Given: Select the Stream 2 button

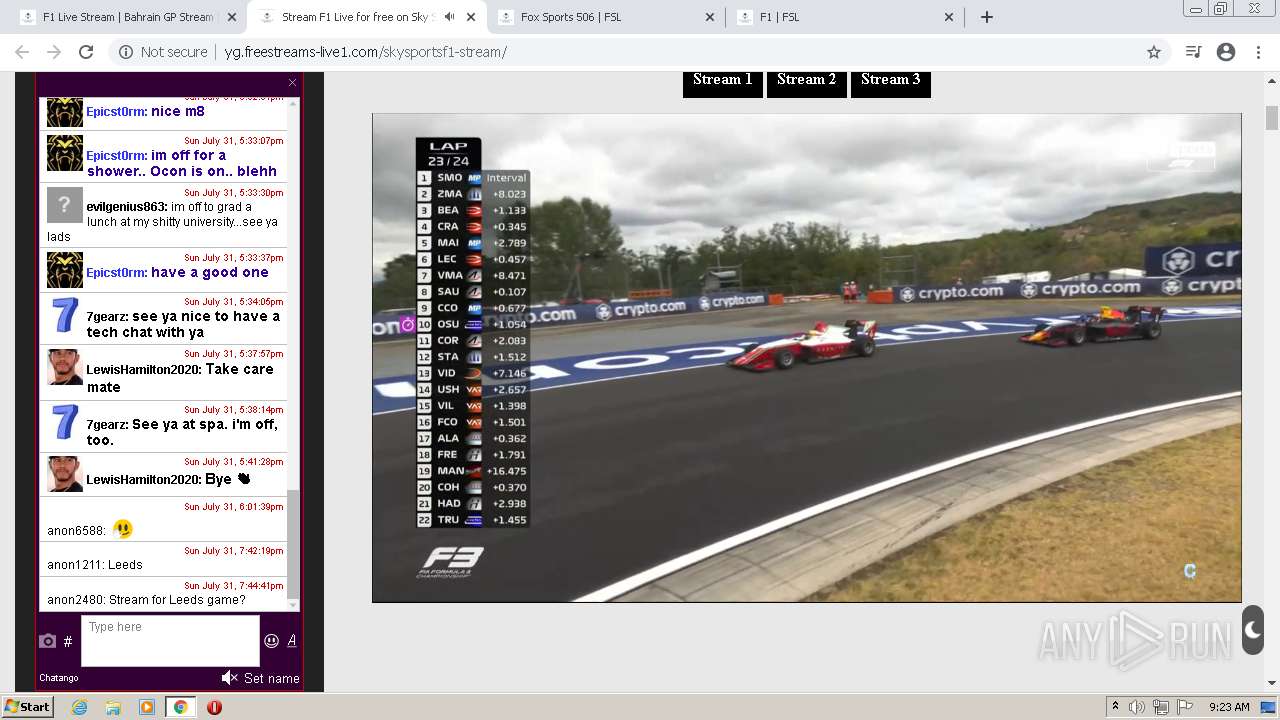Looking at the screenshot, I should point(807,80).
